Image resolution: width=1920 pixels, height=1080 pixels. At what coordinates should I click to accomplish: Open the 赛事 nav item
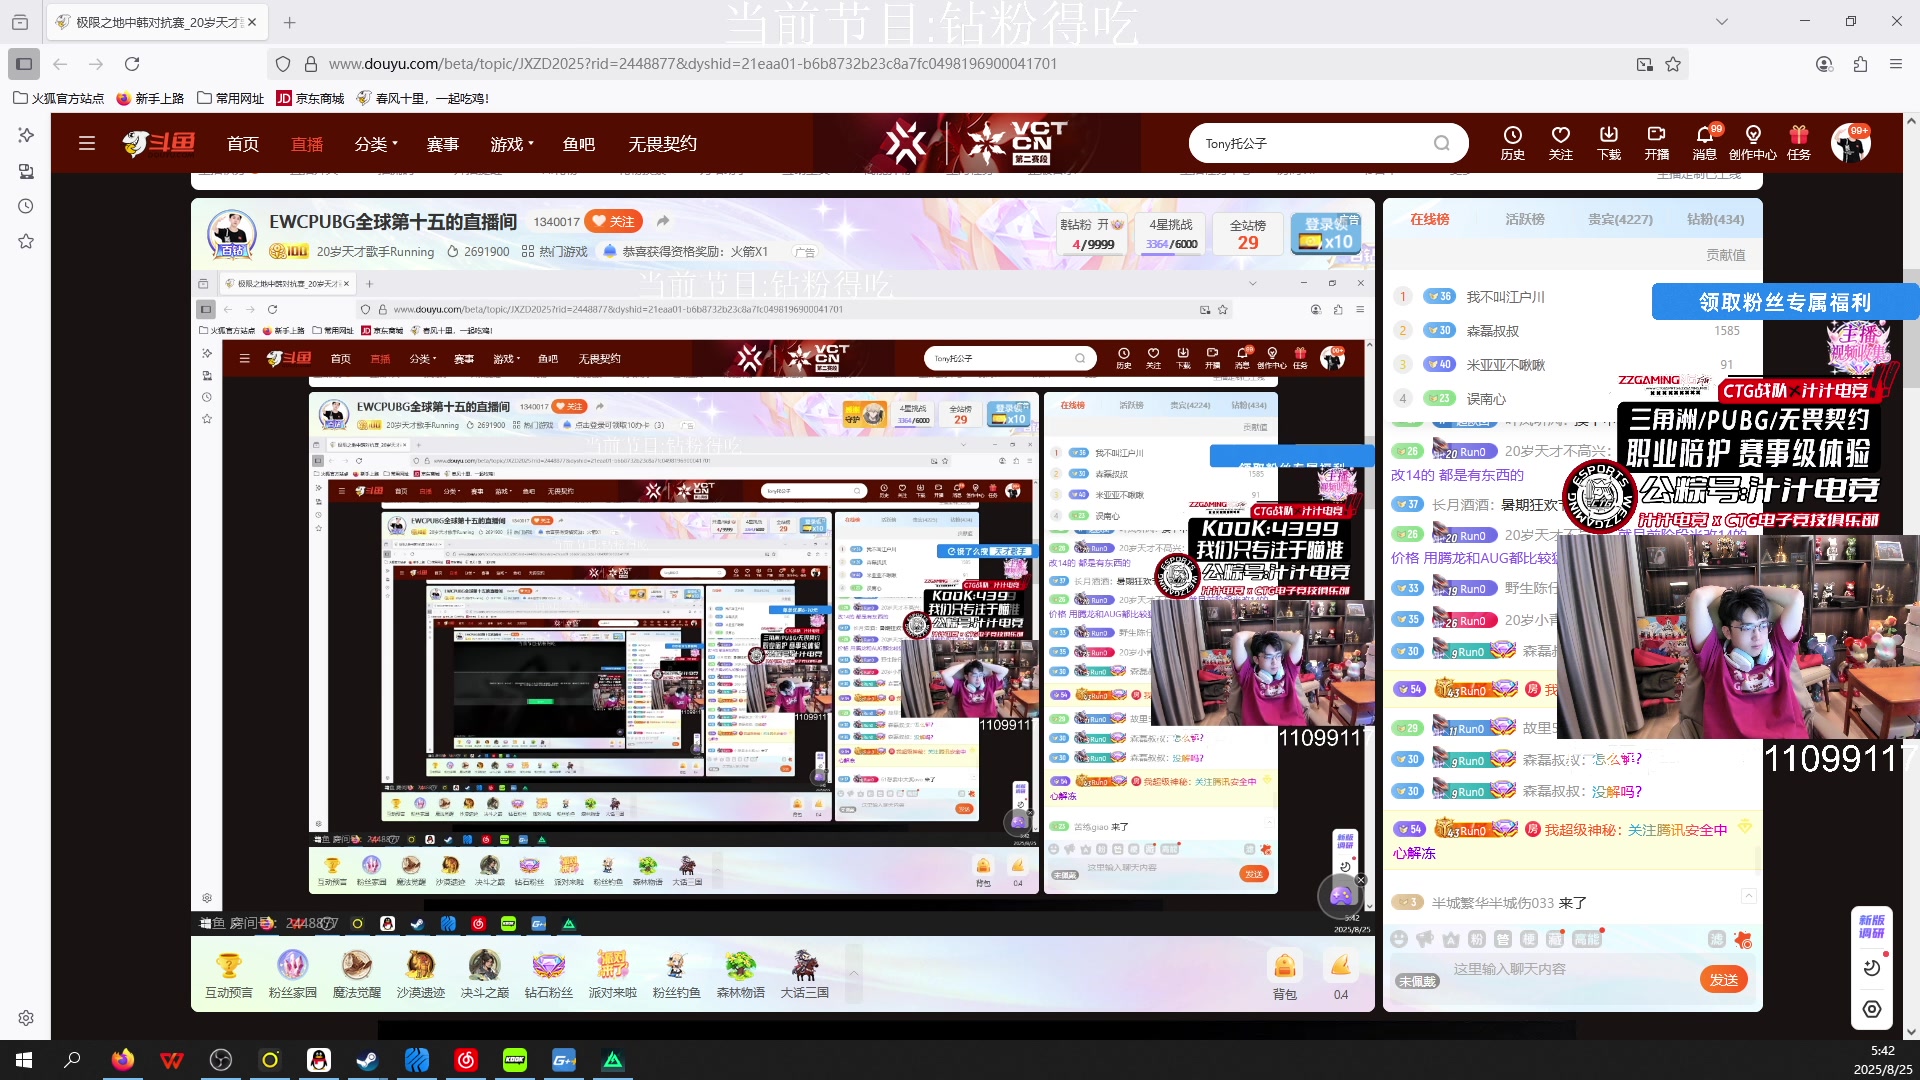click(x=443, y=144)
